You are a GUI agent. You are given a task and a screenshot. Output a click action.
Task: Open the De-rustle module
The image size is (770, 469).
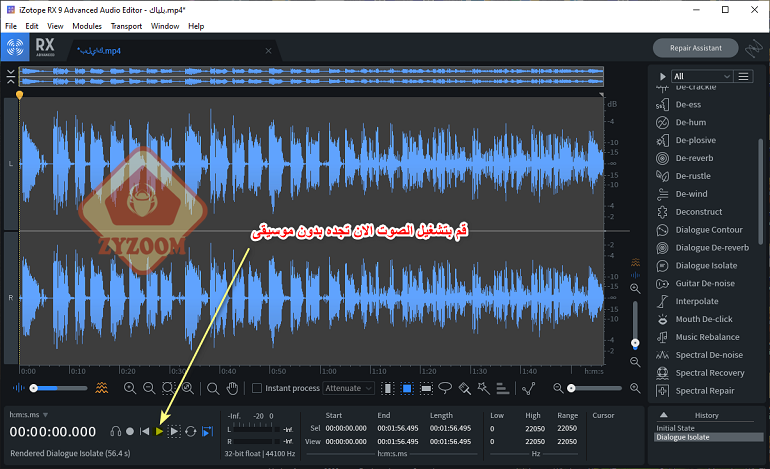point(692,176)
